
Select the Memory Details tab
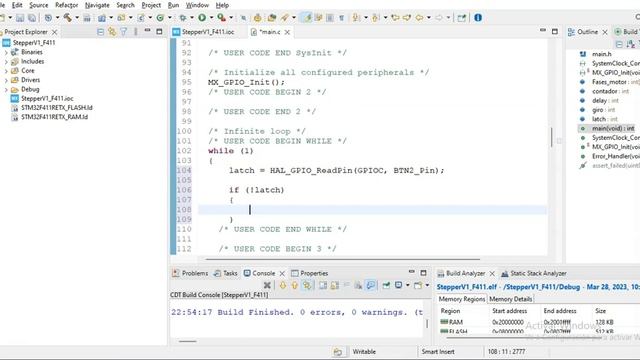511,299
